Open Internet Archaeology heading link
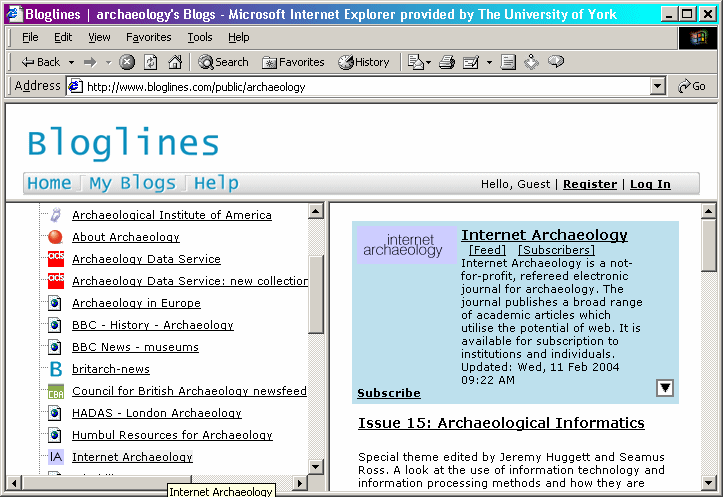 point(544,235)
